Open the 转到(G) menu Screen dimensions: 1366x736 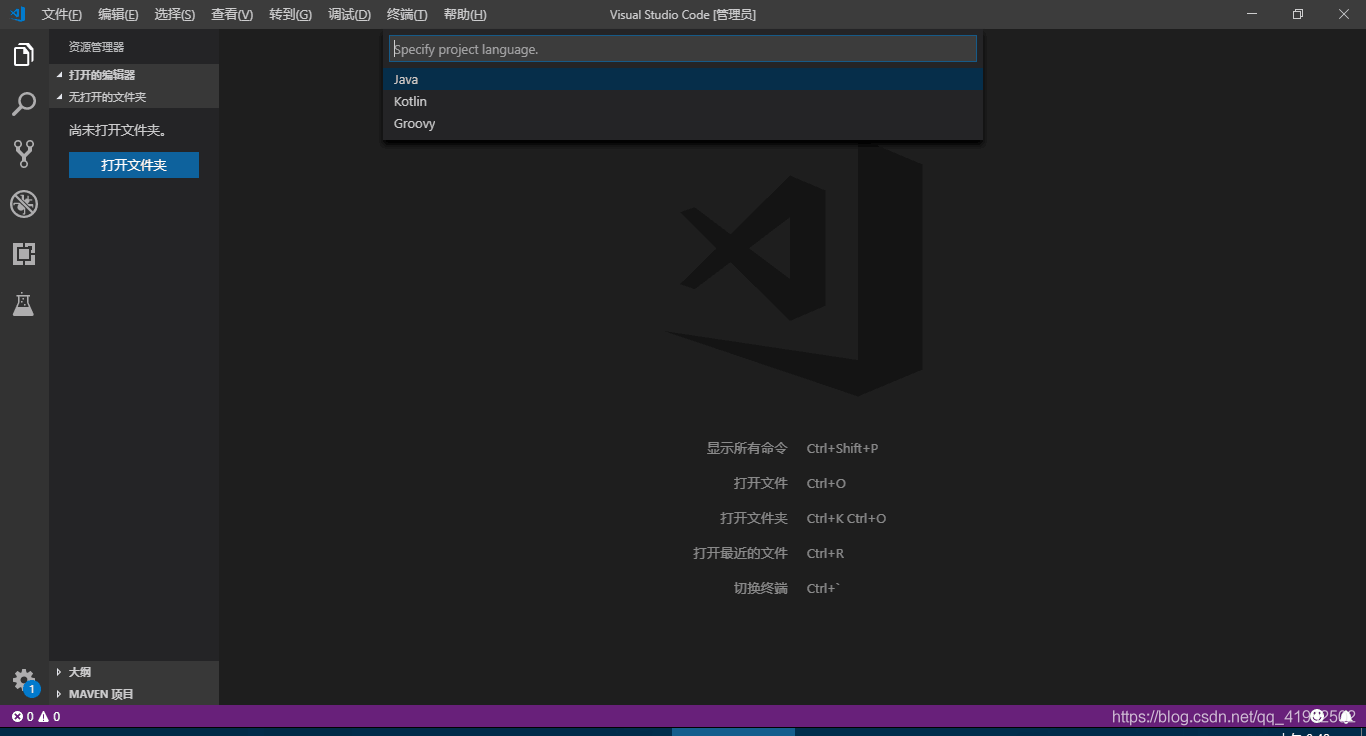[290, 14]
